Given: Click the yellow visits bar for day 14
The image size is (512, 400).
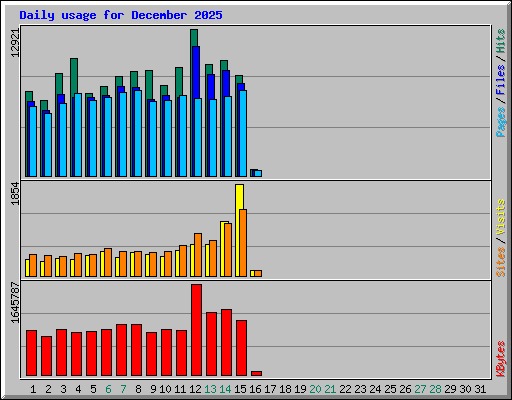Looking at the screenshot, I should click(223, 249).
